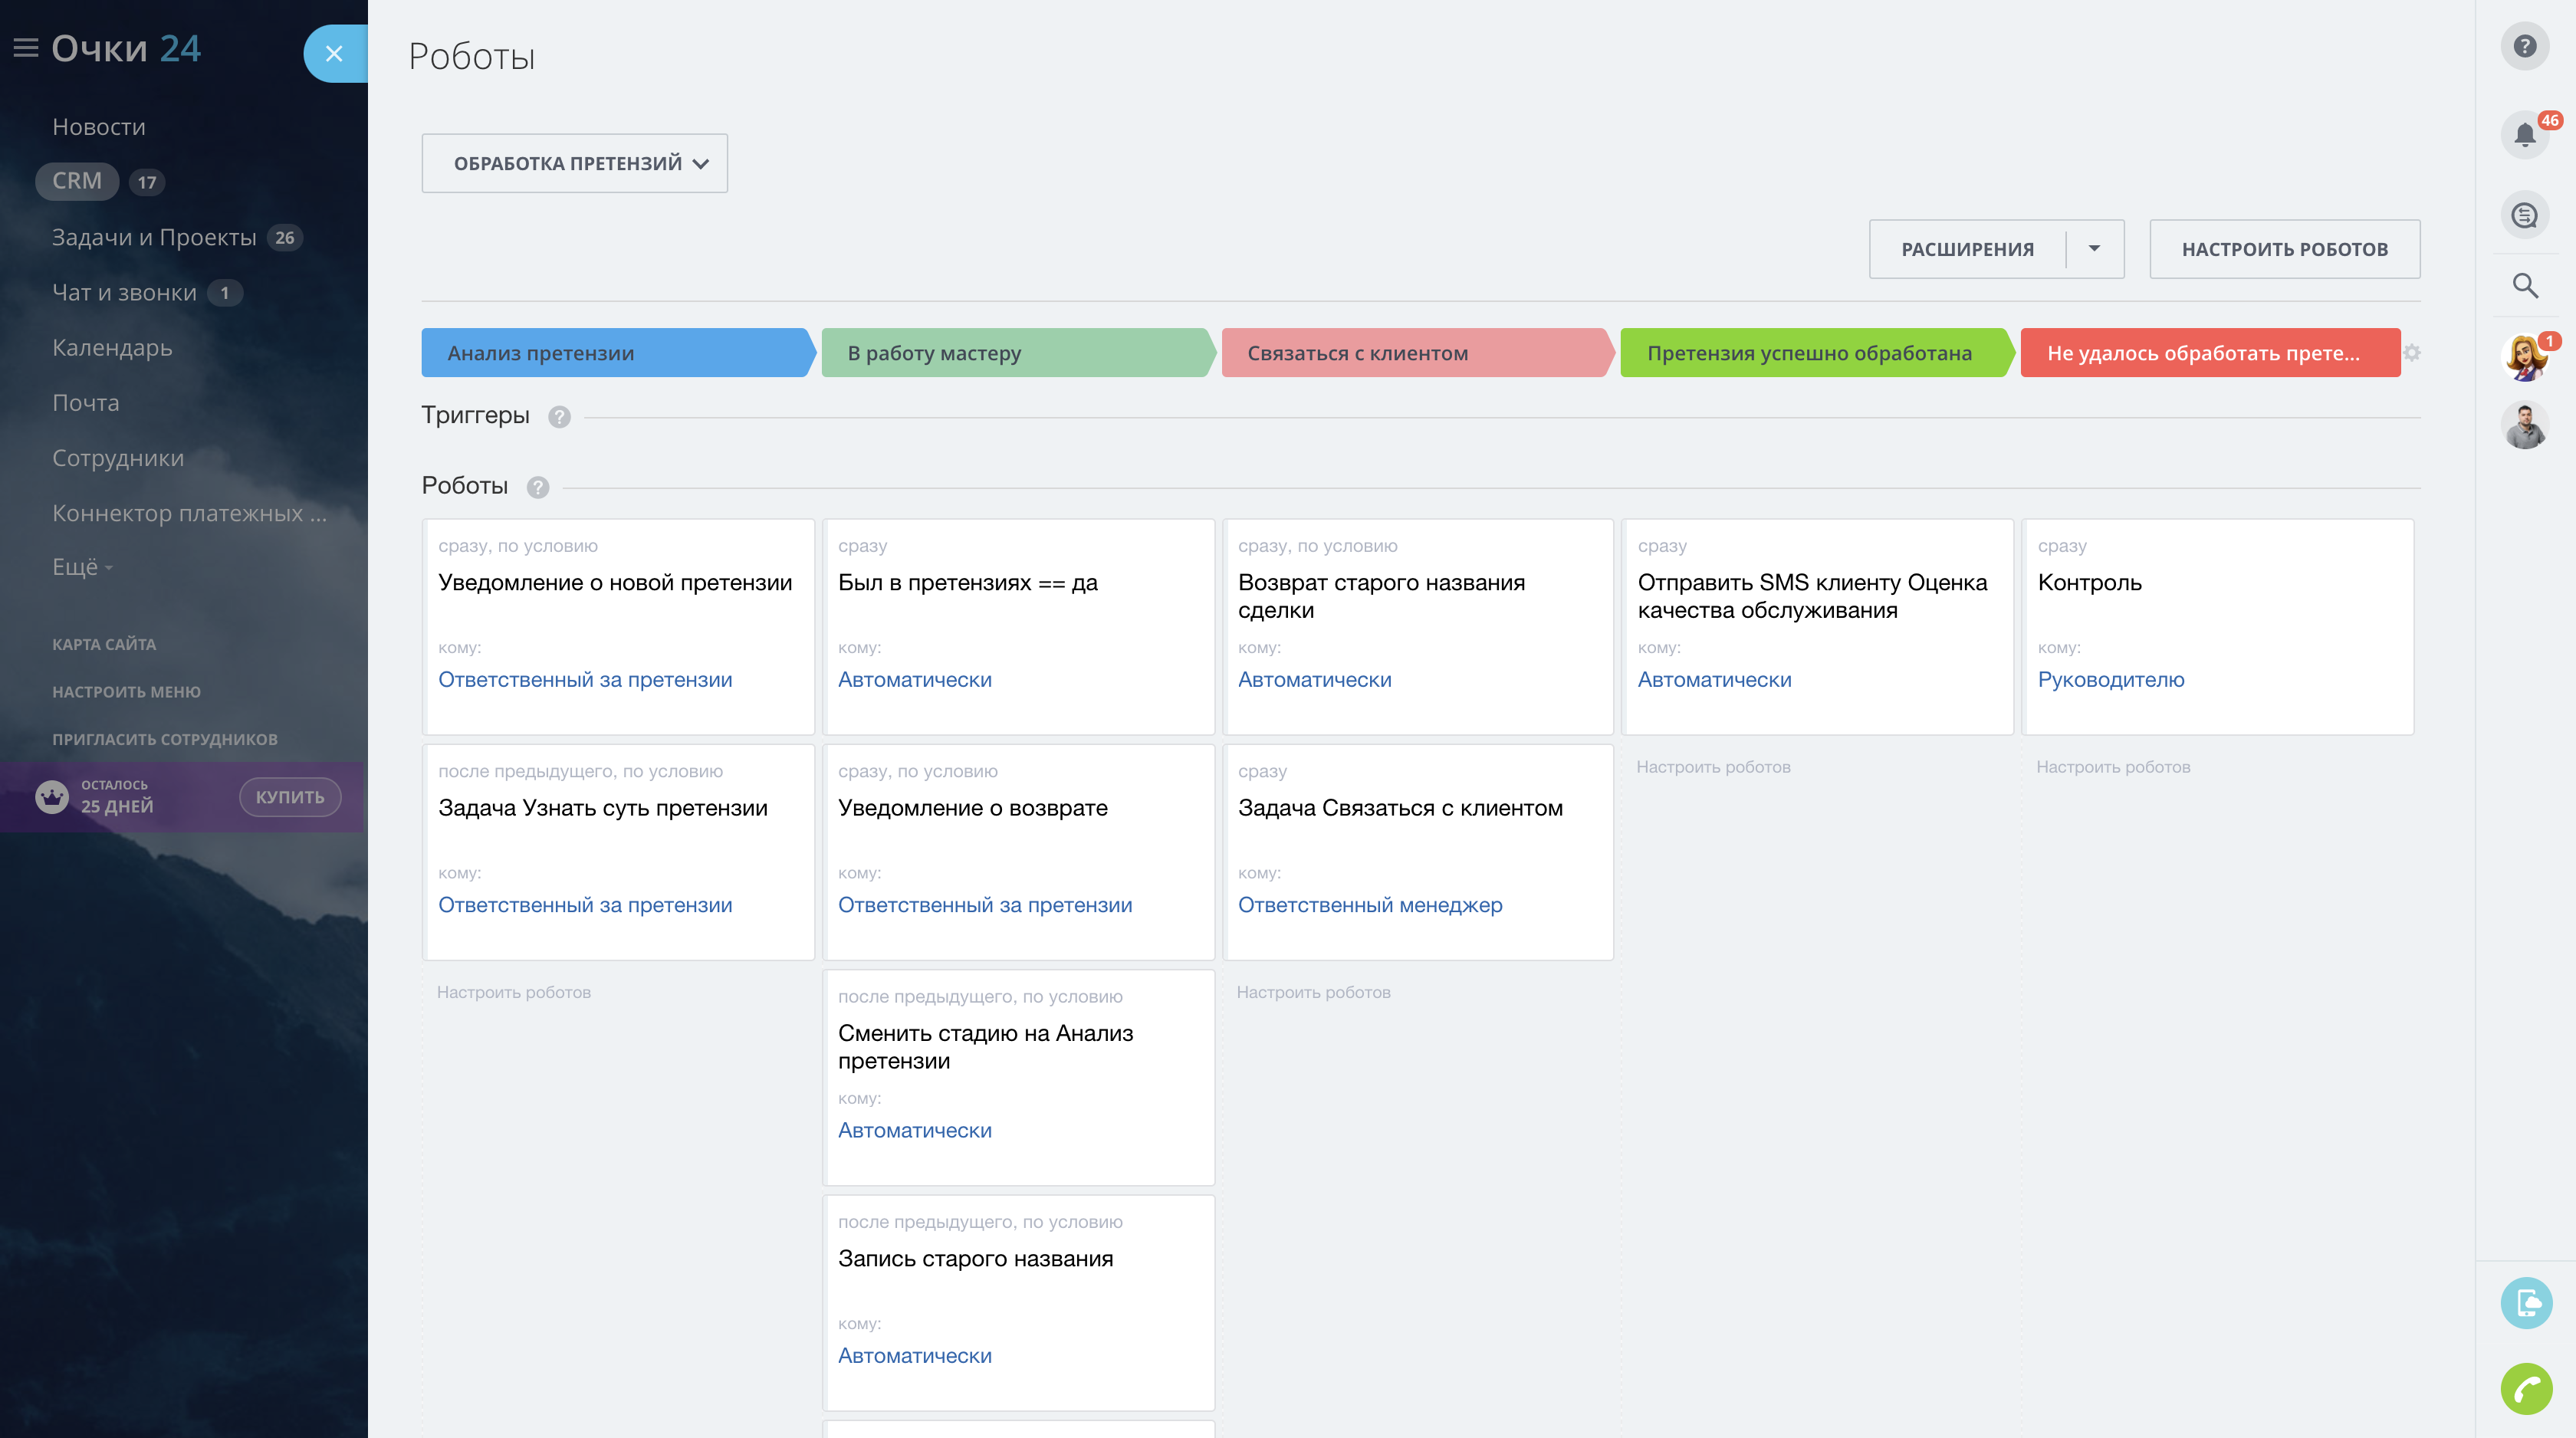Click the help icon beside Роботы section

tap(538, 487)
